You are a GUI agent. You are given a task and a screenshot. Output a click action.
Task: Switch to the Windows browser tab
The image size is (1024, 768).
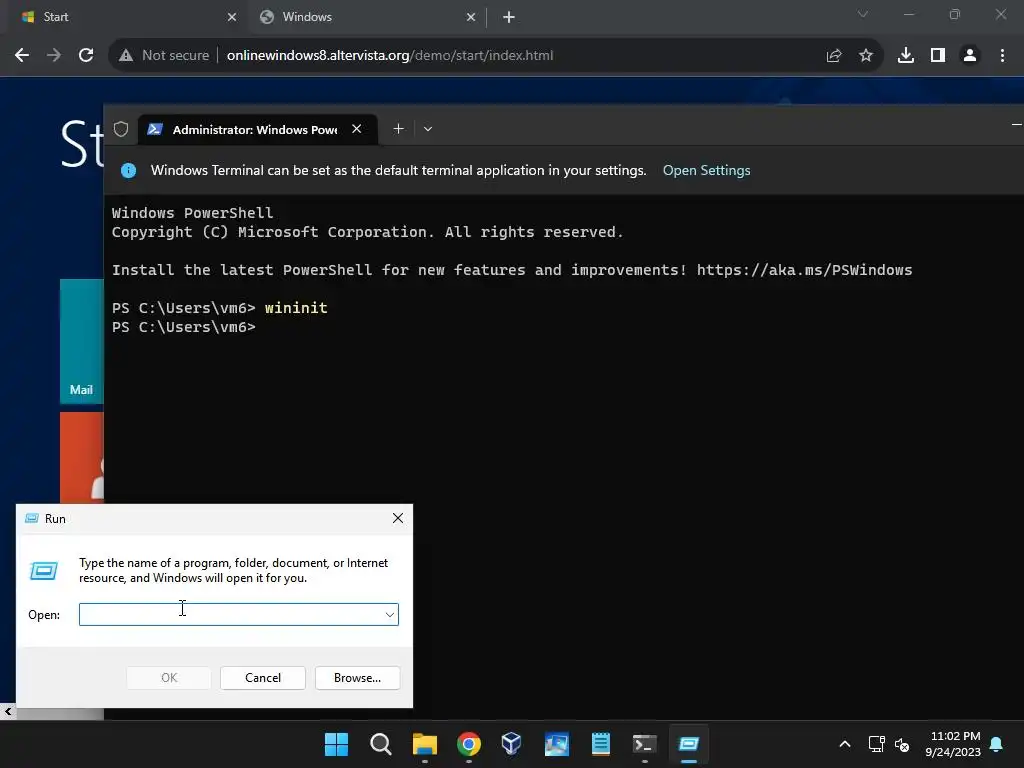tap(366, 17)
